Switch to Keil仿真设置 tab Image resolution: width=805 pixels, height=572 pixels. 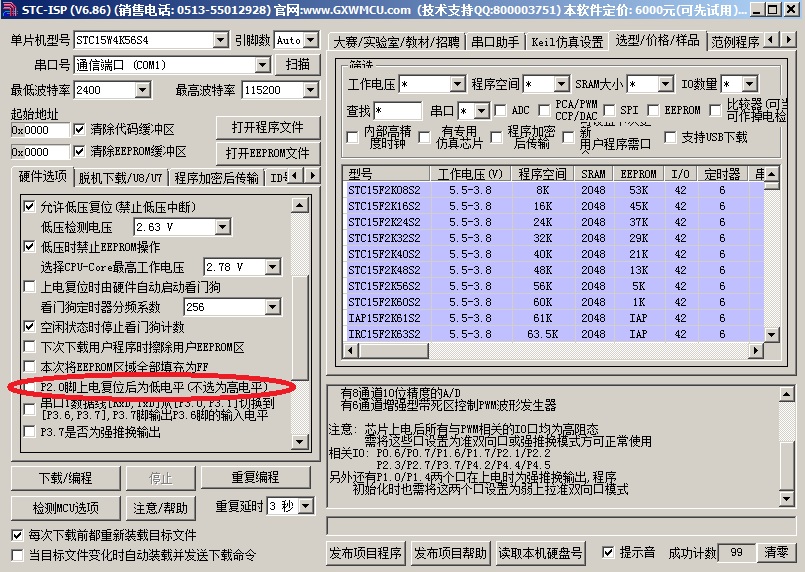point(567,42)
